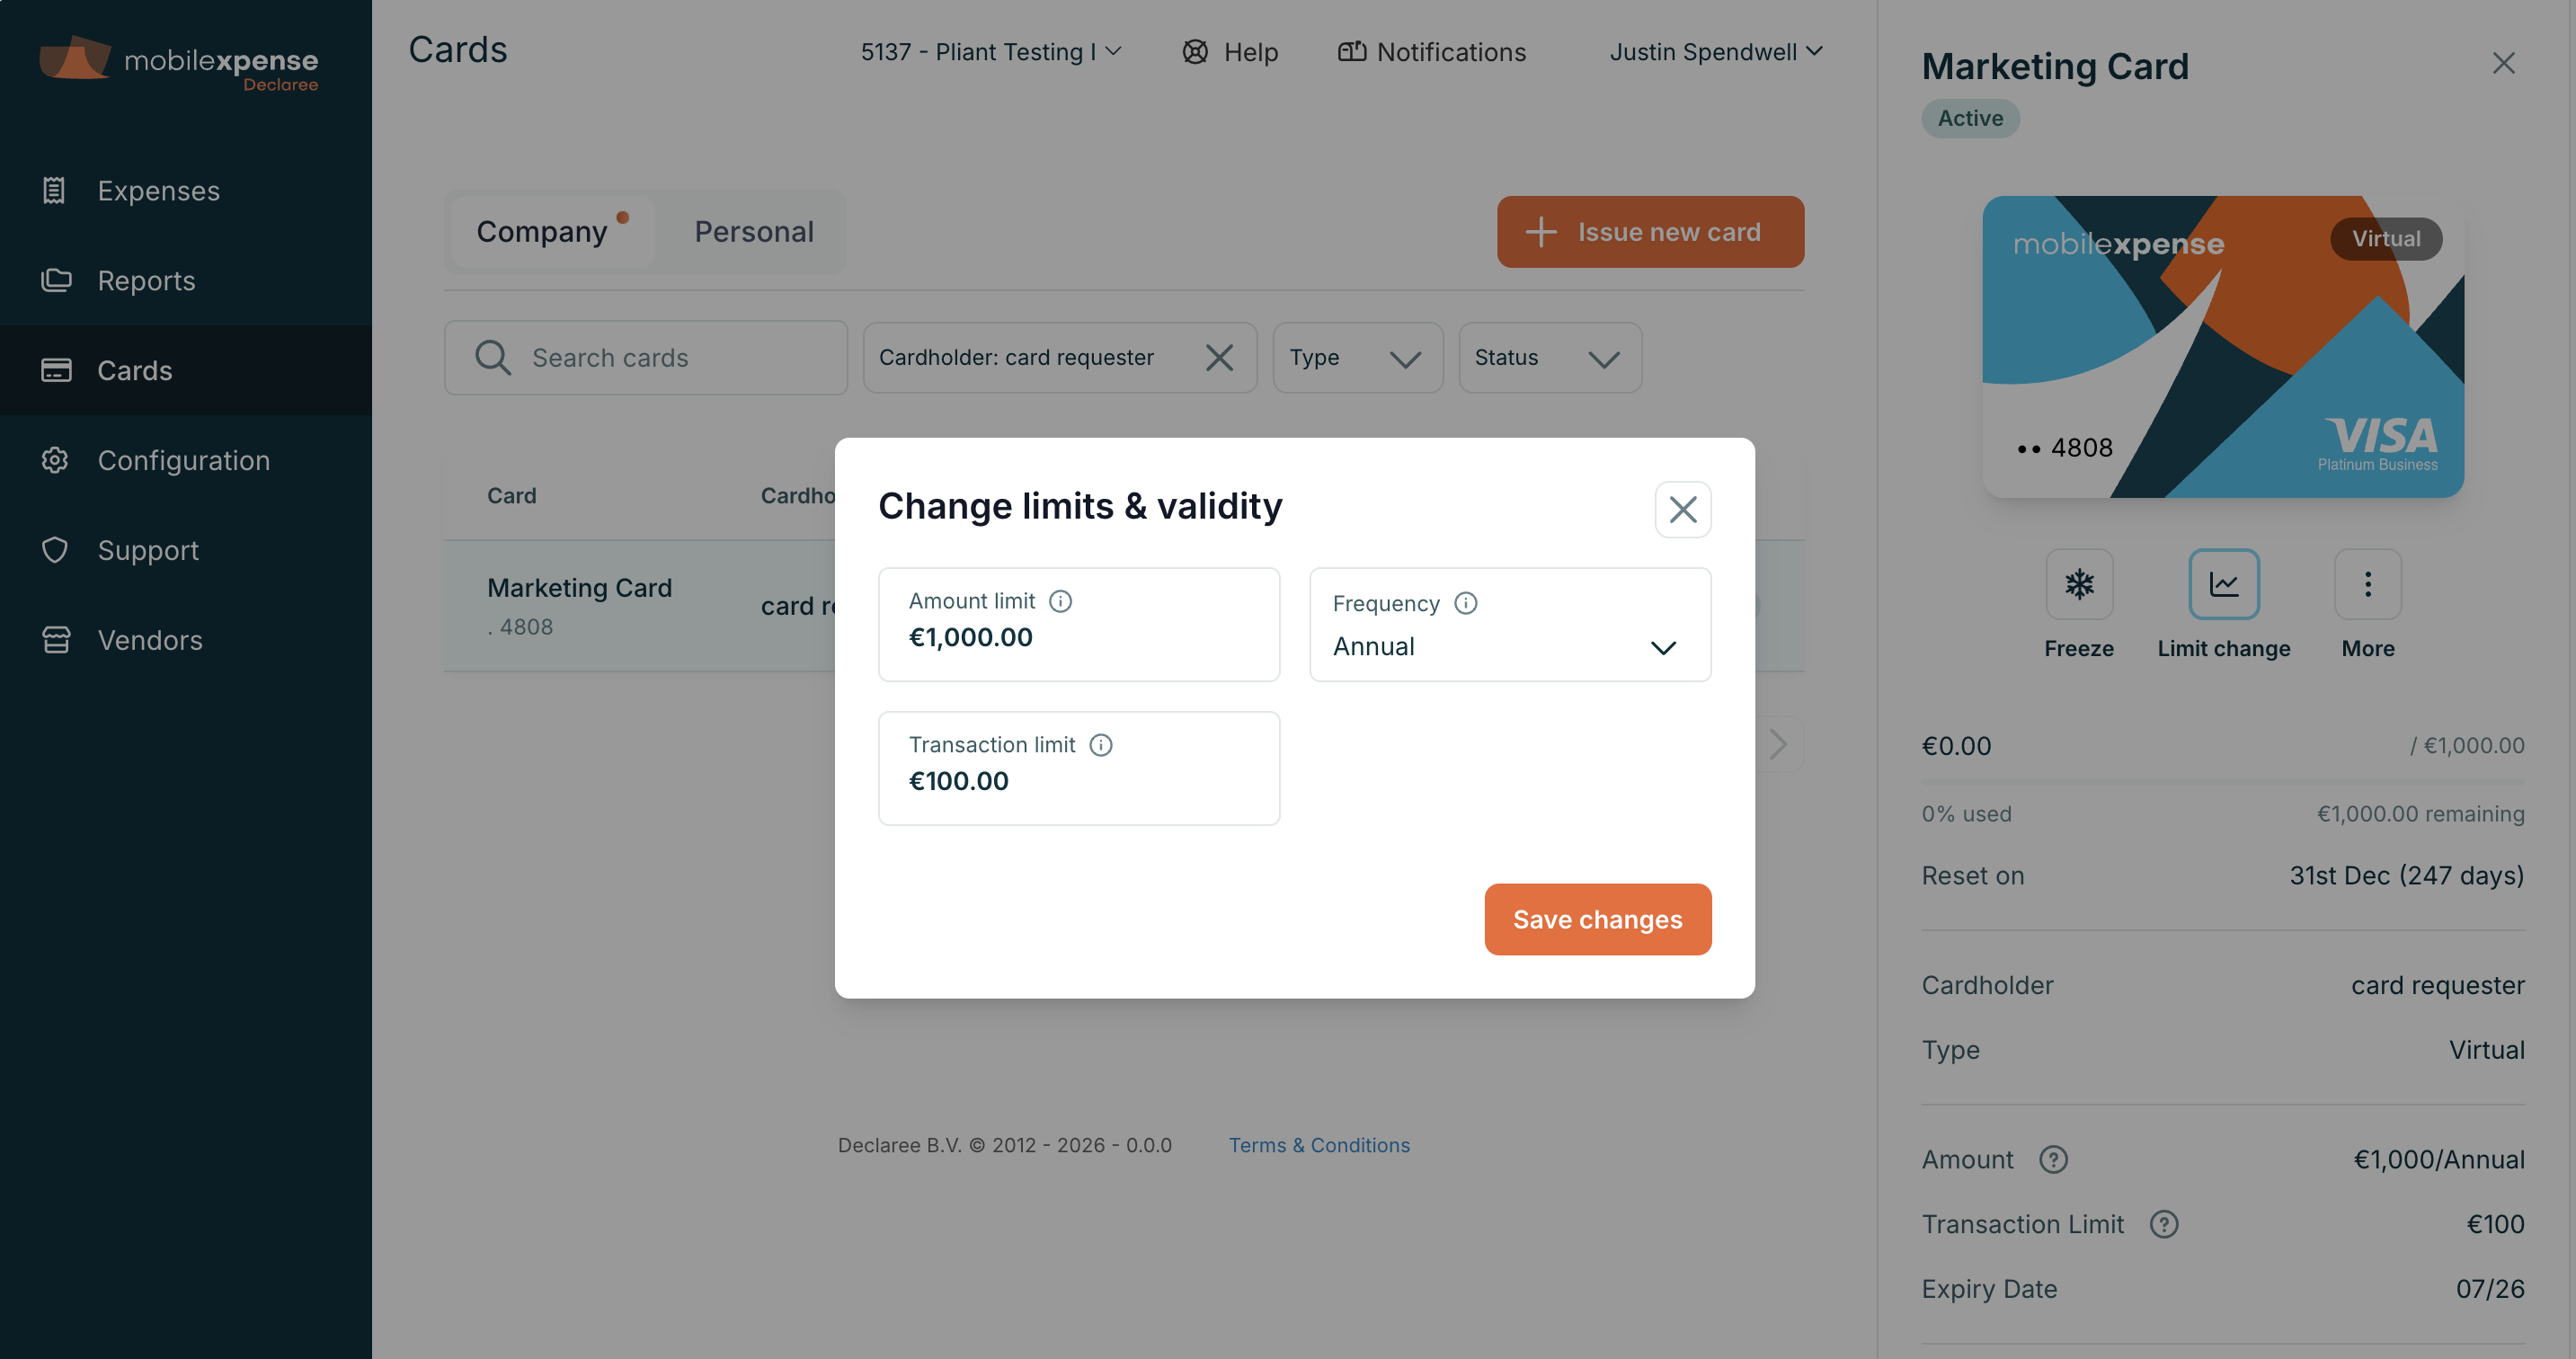Screen dimensions: 2576x1359
Task: Open the Terms & Conditions link
Action: tap(1319, 1145)
